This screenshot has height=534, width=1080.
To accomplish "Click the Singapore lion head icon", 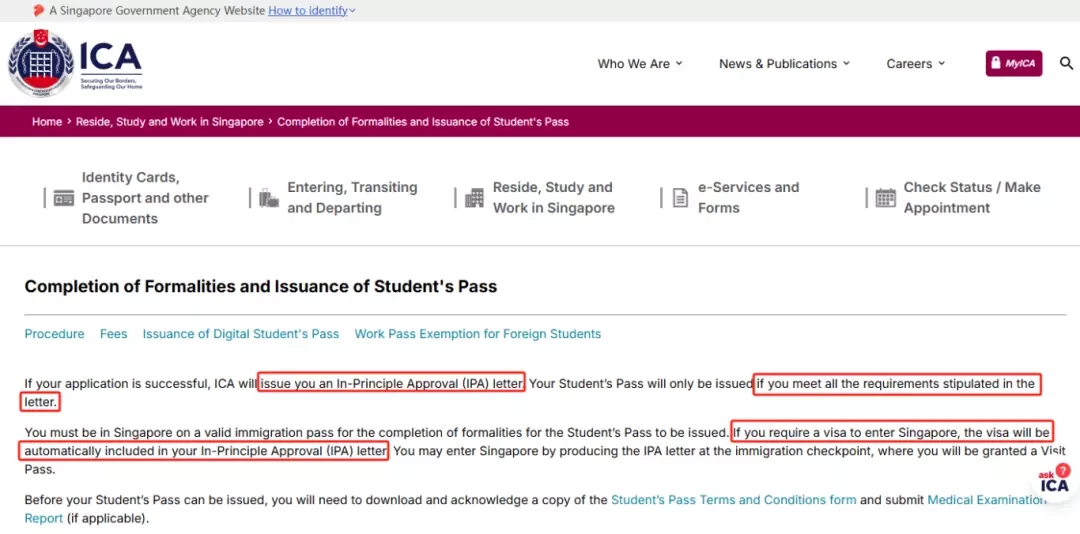I will (39, 11).
